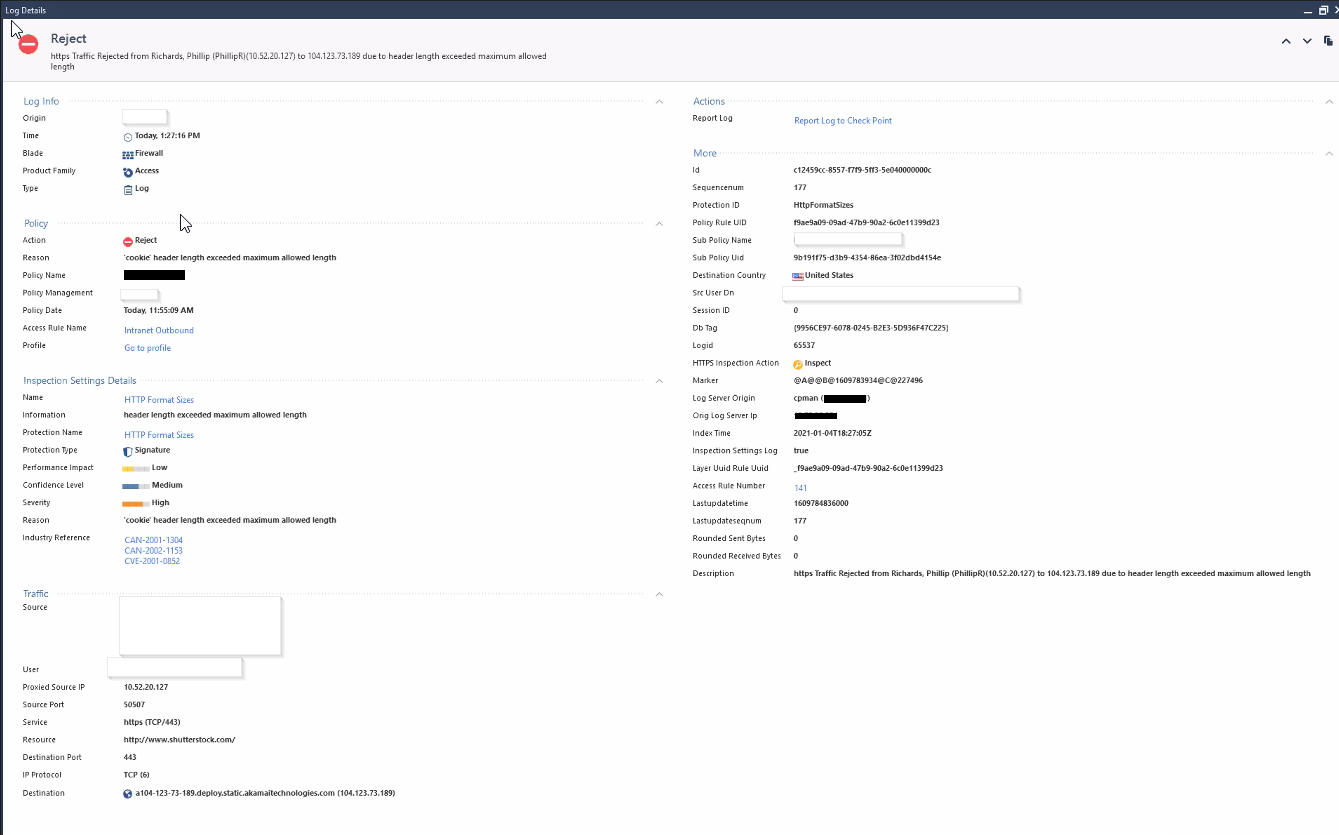This screenshot has width=1339, height=835.
Task: Open access rule number 141 link
Action: 800,488
